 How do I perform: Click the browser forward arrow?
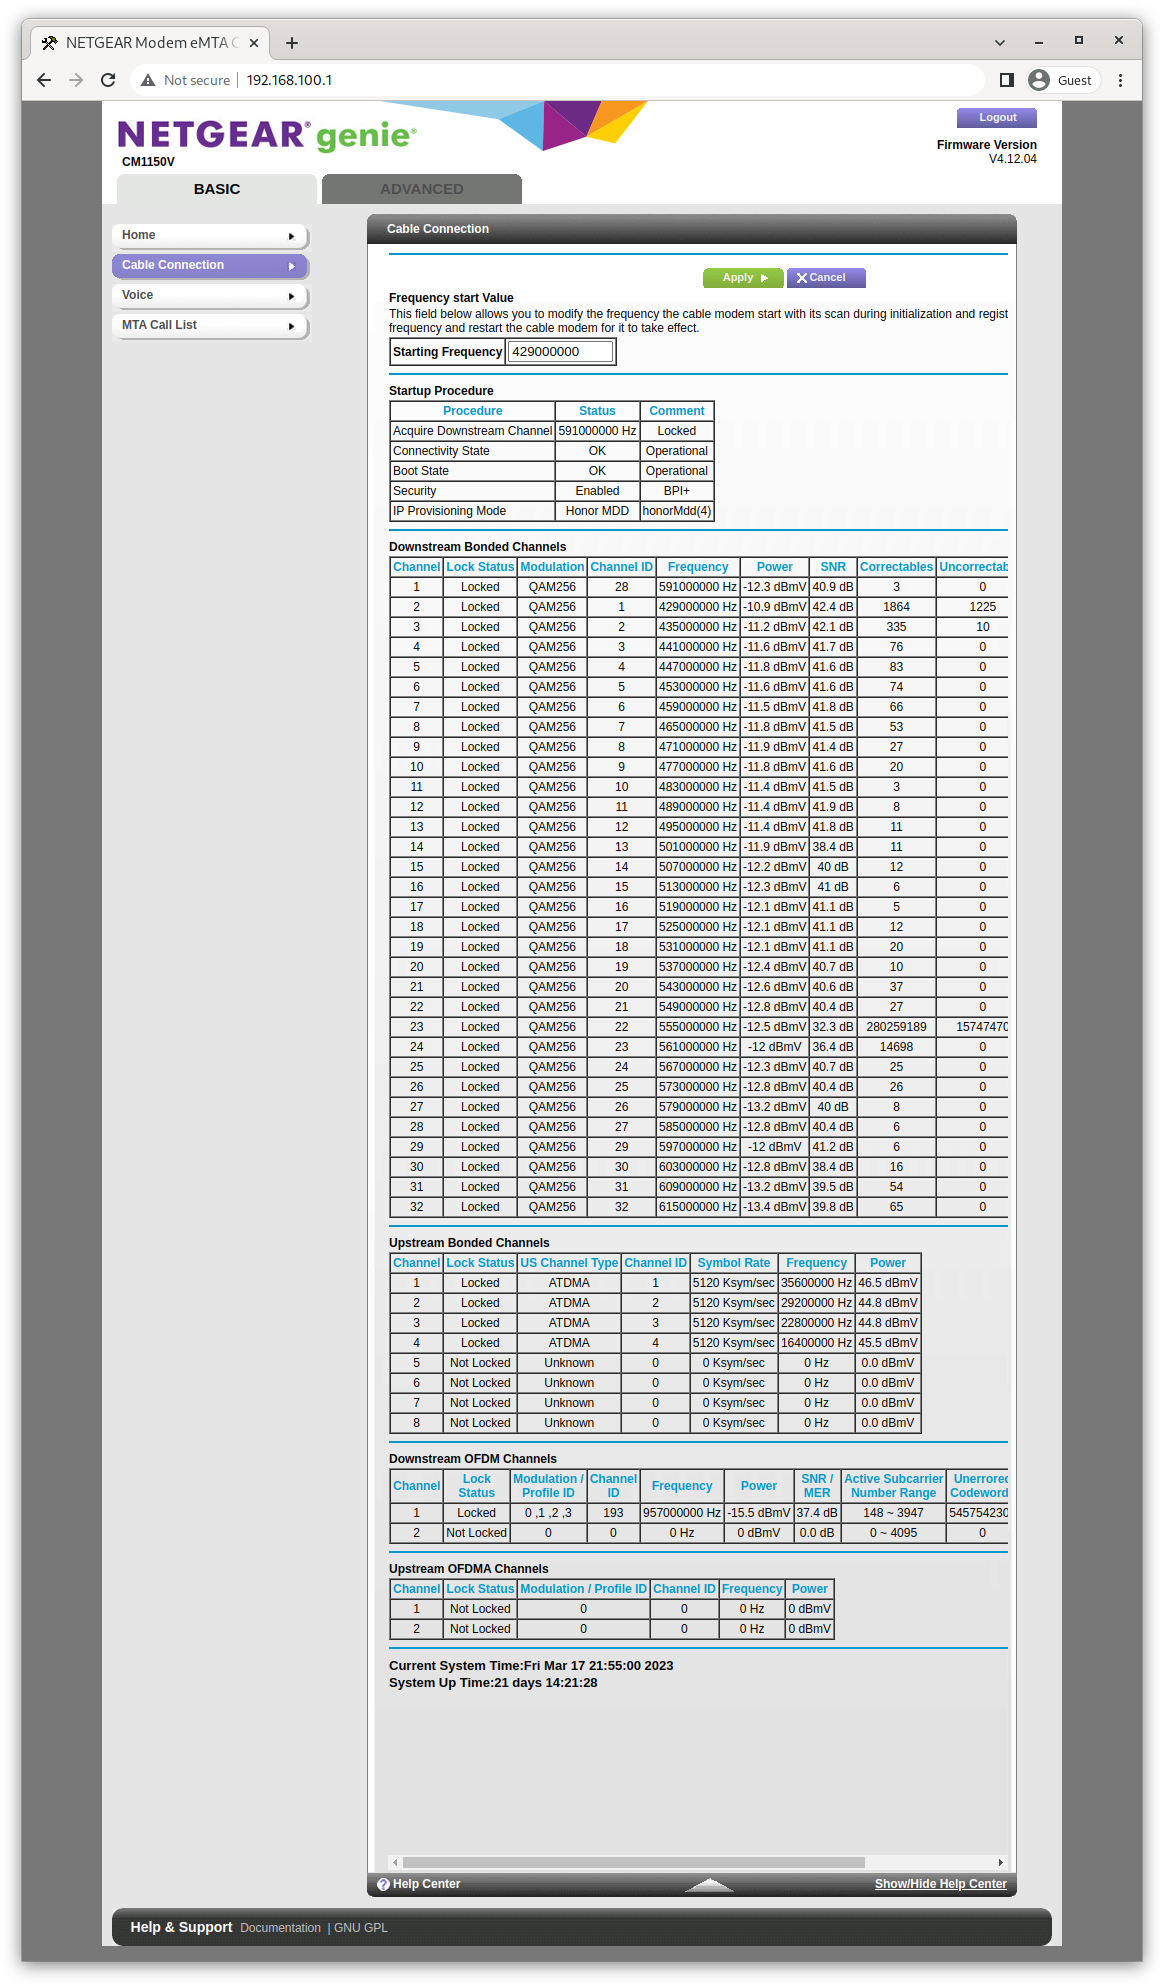76,80
